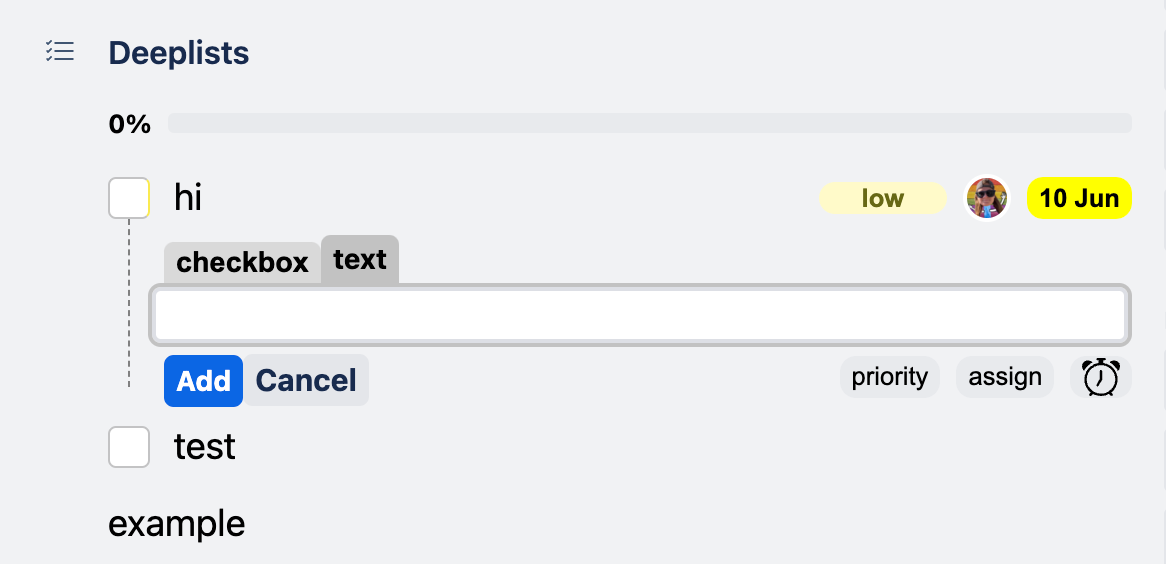Open the priority selector
The height and width of the screenshot is (564, 1166).
click(x=889, y=377)
